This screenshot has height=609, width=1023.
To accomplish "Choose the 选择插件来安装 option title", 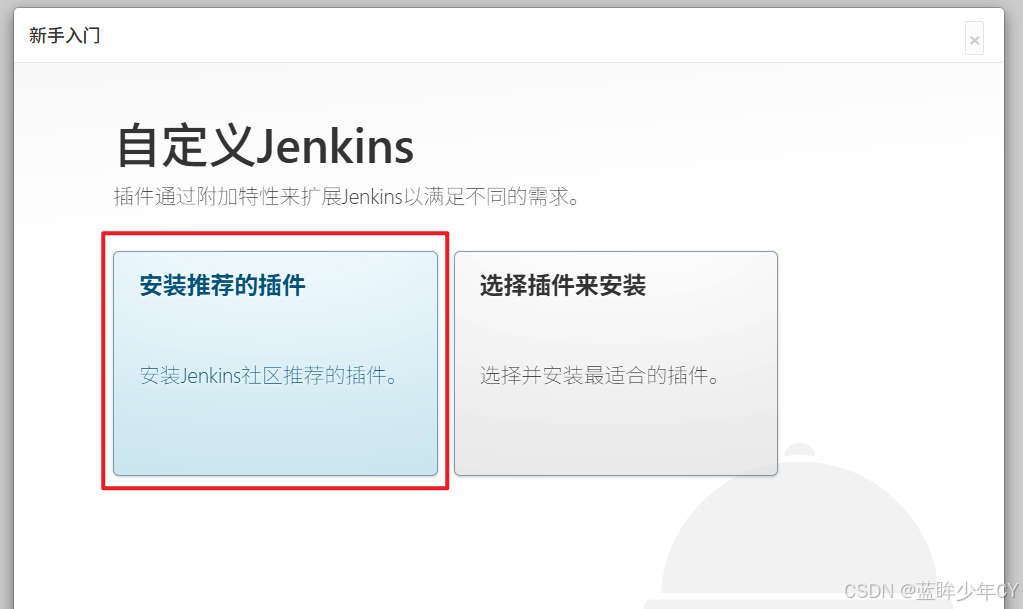I will (562, 285).
